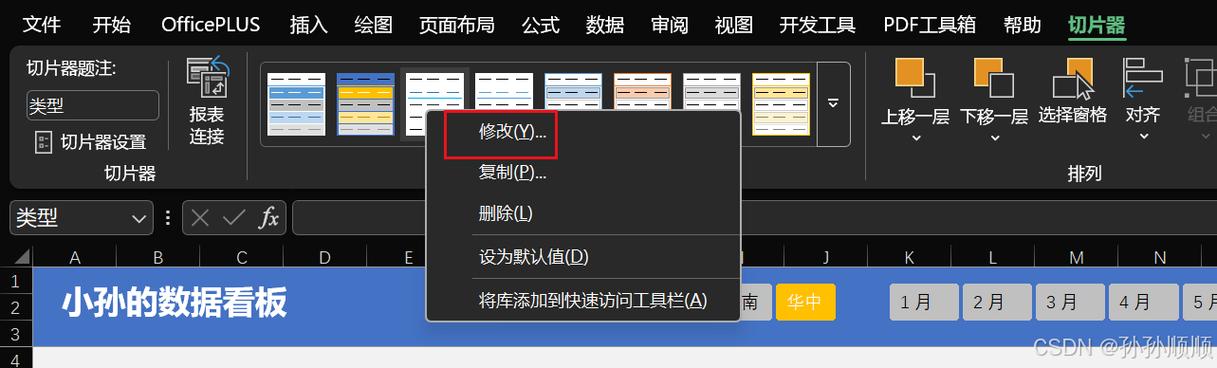The width and height of the screenshot is (1217, 368).
Task: Select the 1月 slicer button
Action: tap(924, 302)
